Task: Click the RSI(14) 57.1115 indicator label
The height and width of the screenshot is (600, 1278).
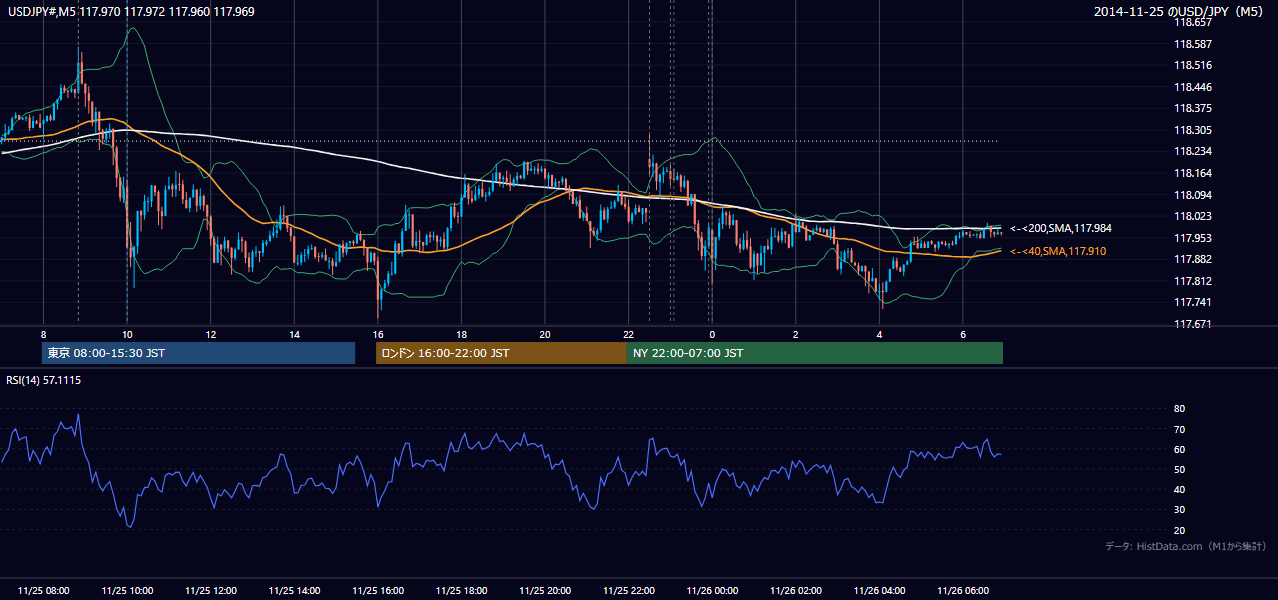Action: coord(43,380)
